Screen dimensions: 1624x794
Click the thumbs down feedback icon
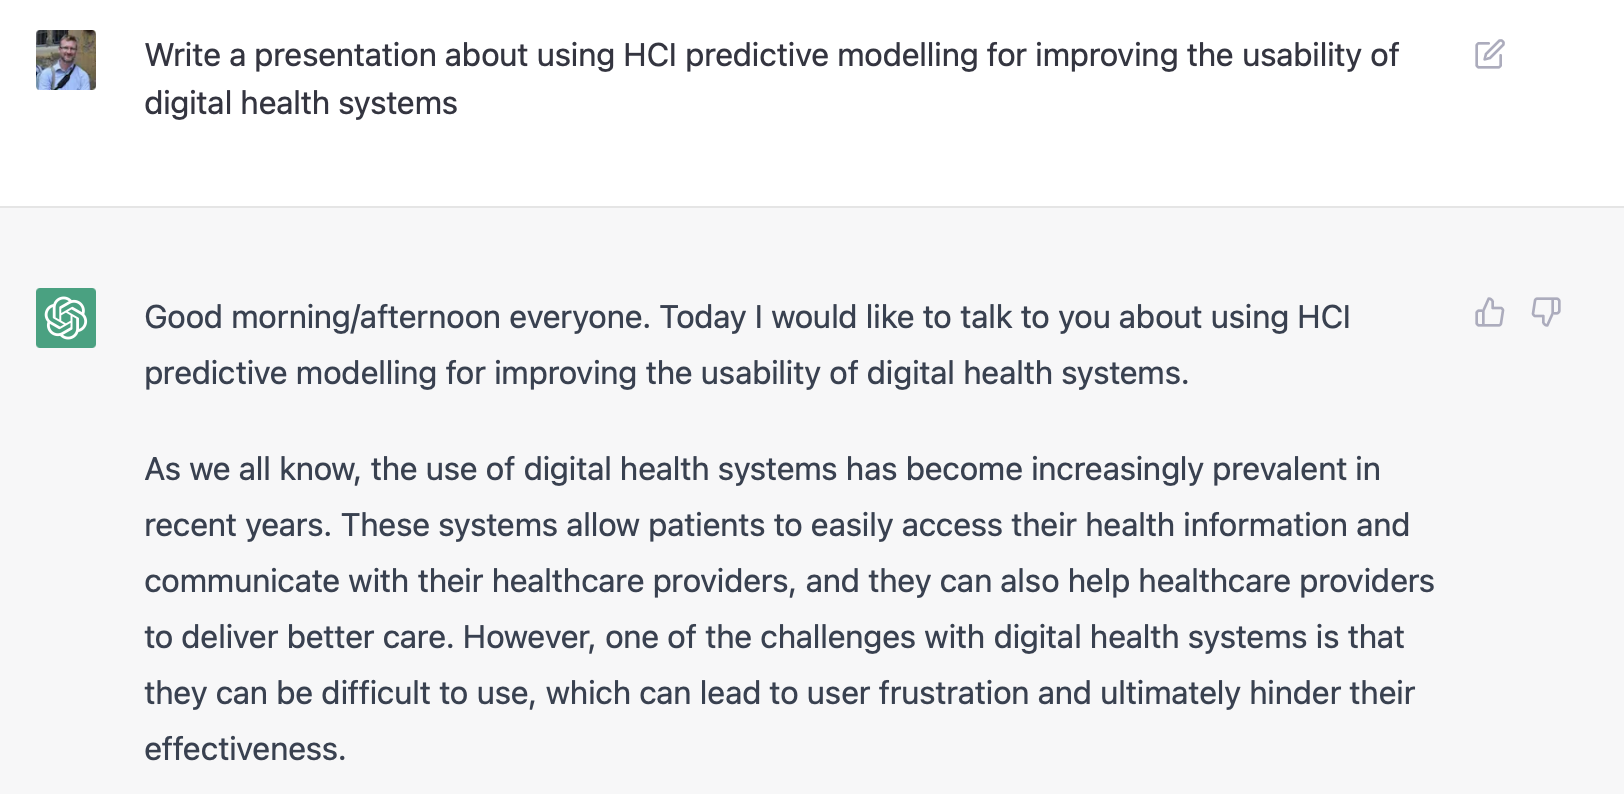pyautogui.click(x=1546, y=313)
